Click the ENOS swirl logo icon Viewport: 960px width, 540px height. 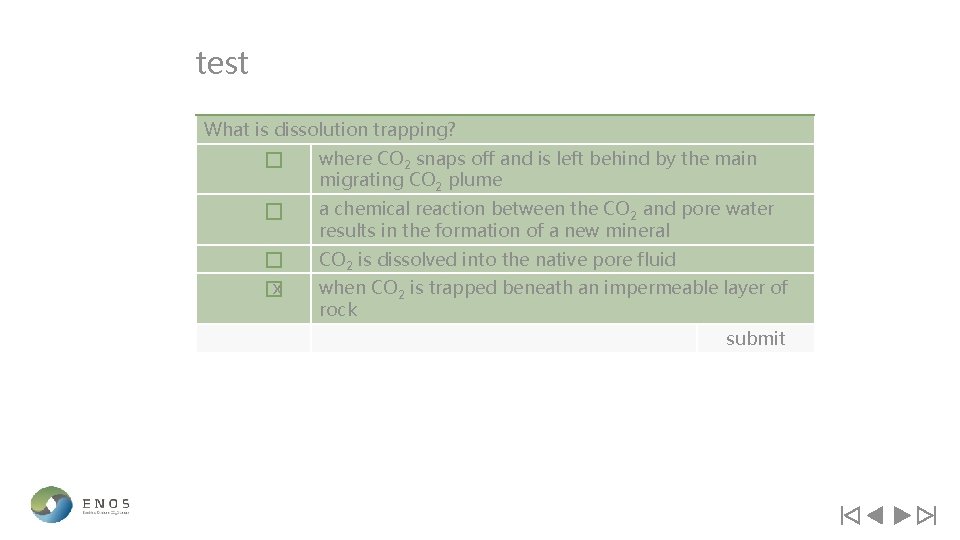pyautogui.click(x=51, y=504)
